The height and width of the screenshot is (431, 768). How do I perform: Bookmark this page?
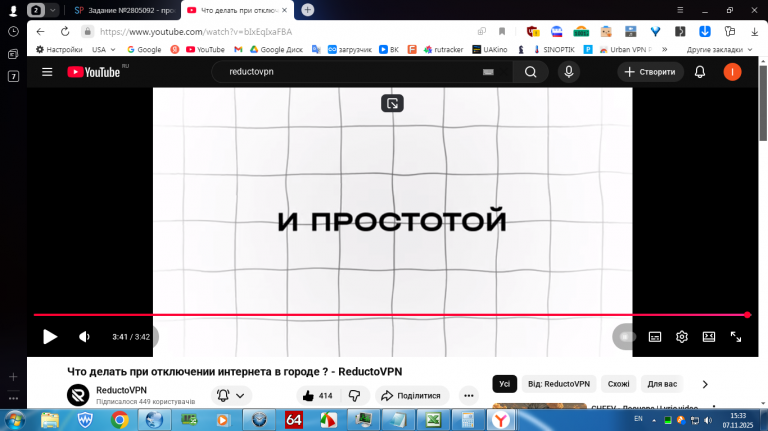502,32
